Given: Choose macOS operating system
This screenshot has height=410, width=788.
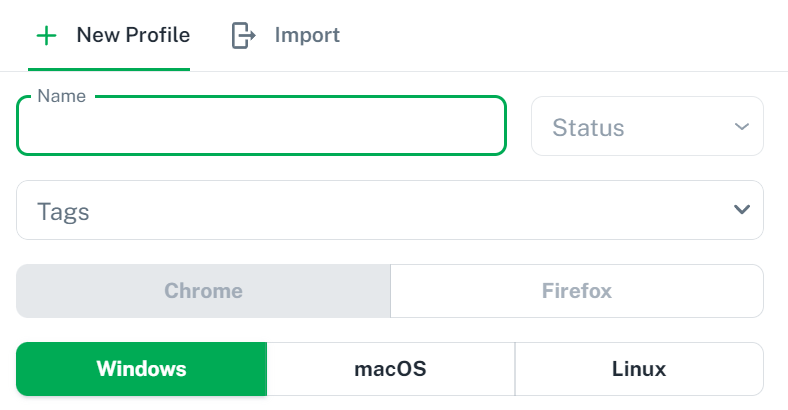Looking at the screenshot, I should click(390, 369).
